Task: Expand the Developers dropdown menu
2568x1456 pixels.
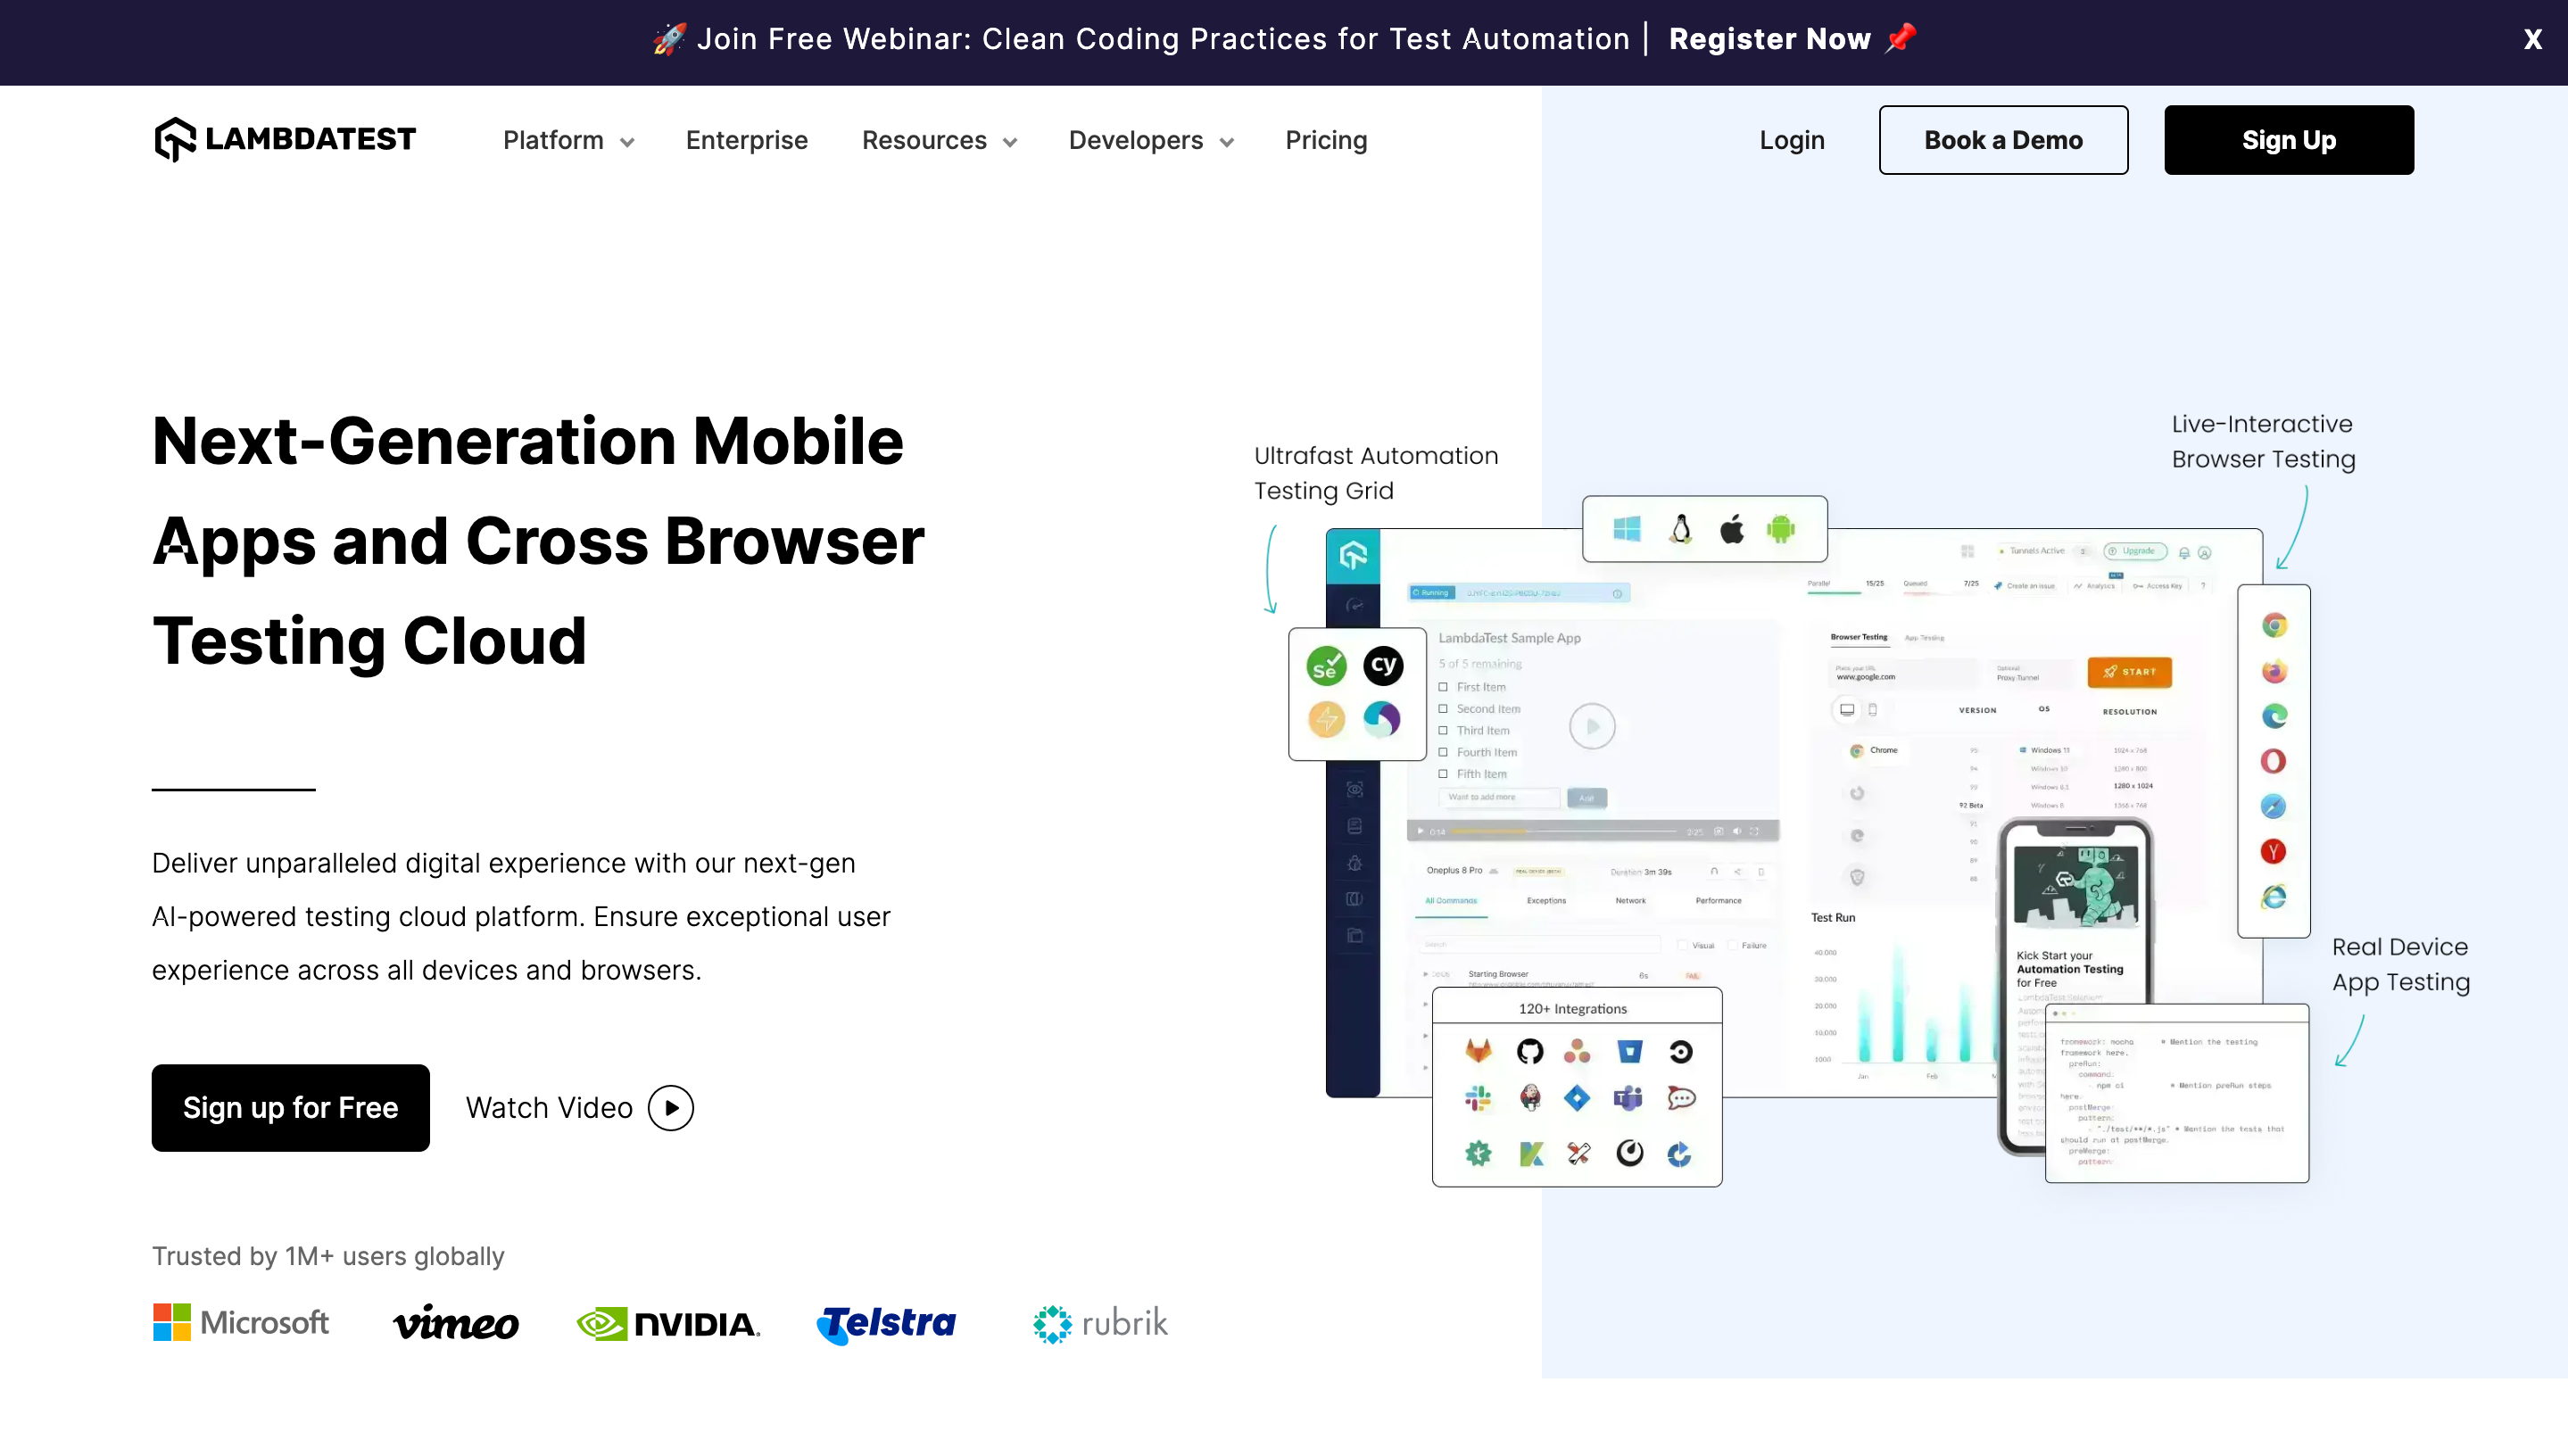Action: [x=1151, y=141]
